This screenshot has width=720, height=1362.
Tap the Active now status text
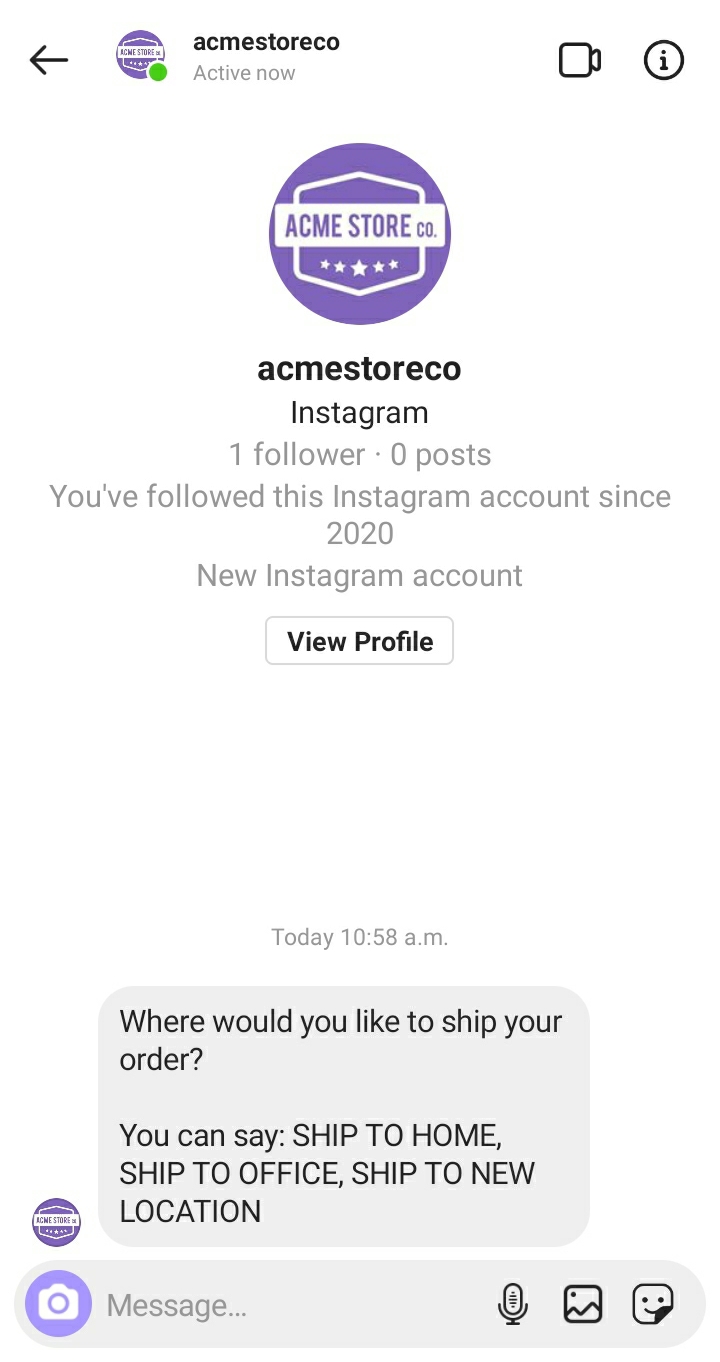coord(244,73)
